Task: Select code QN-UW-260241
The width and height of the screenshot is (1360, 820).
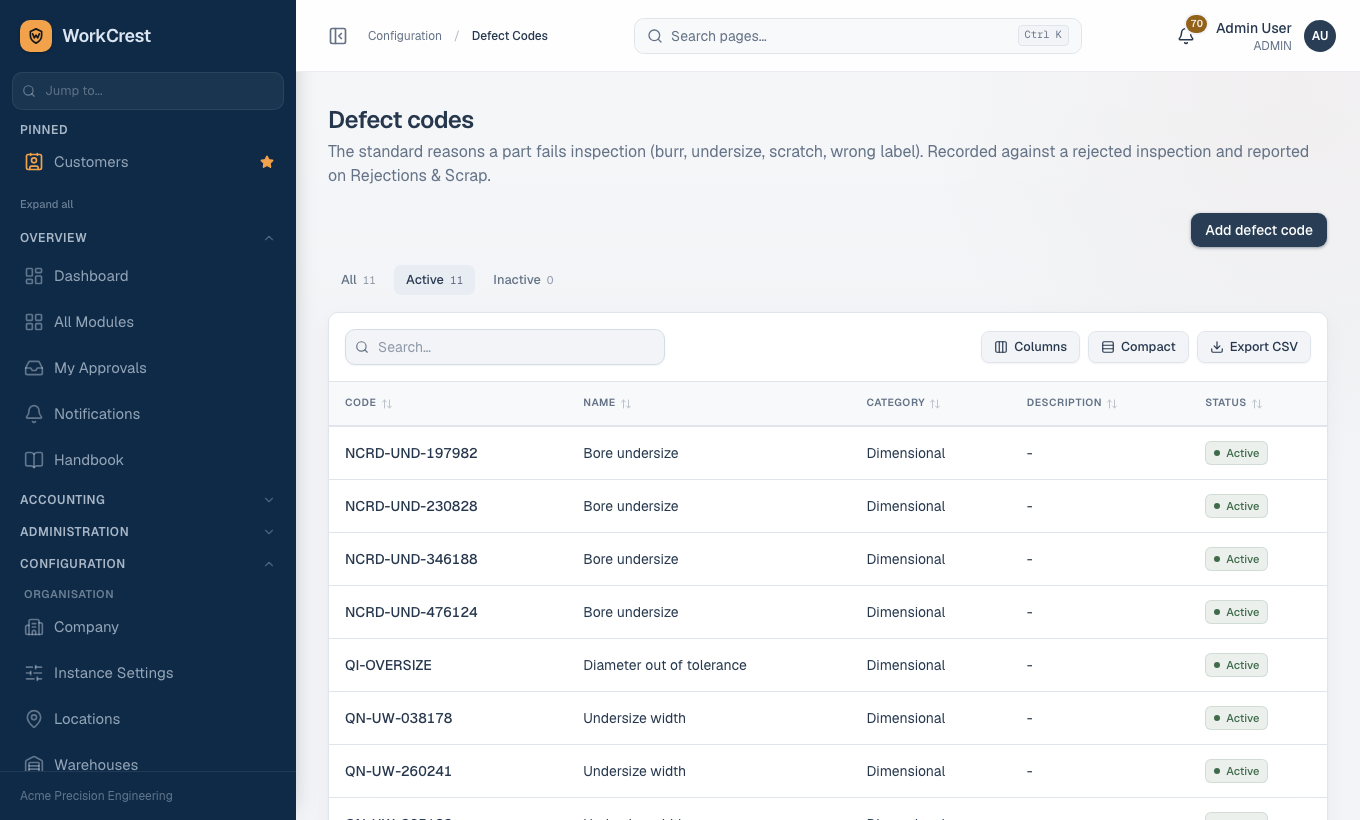Action: coord(399,771)
